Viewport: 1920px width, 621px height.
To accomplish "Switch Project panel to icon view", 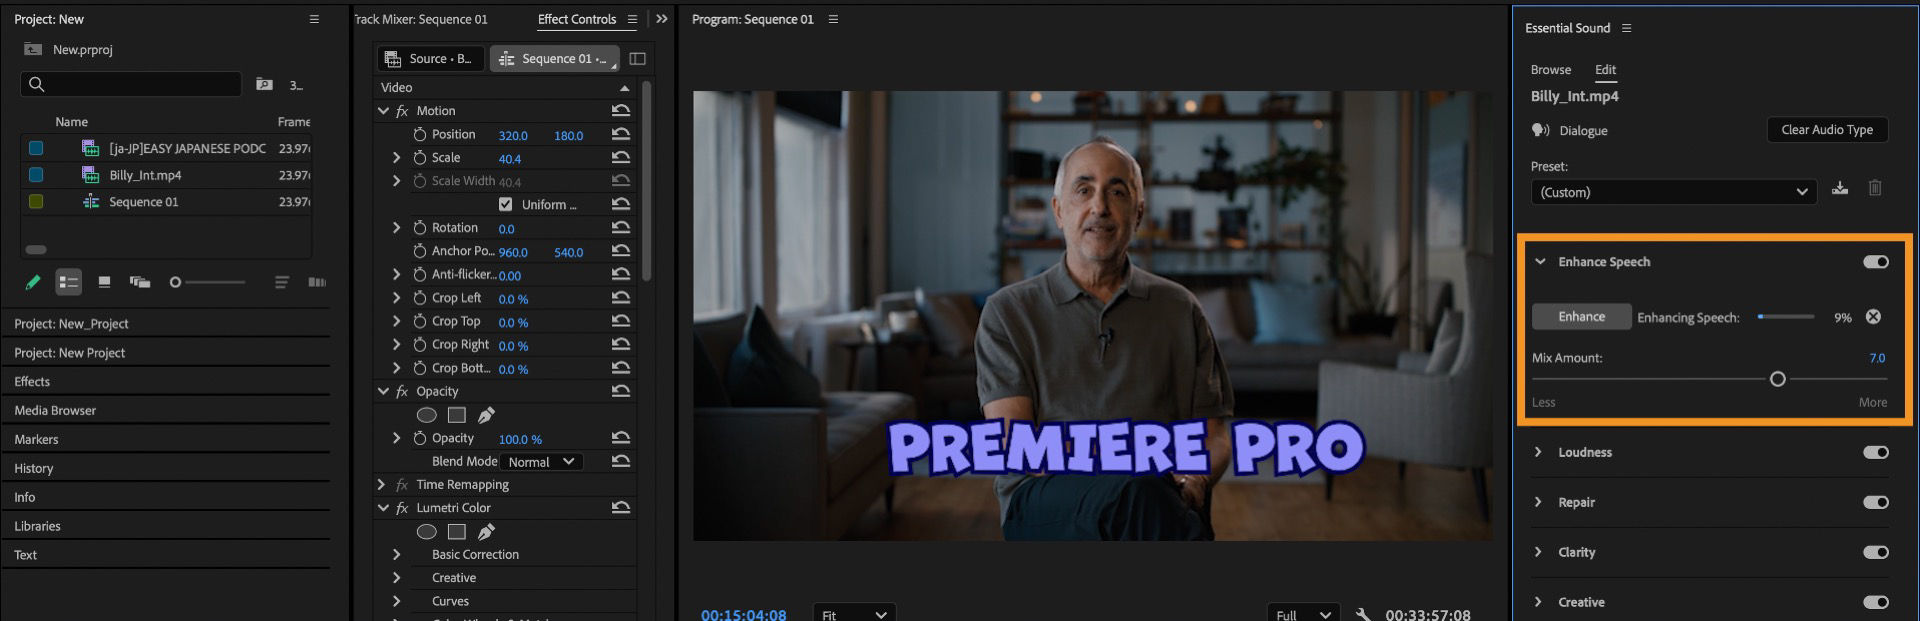I will coord(104,282).
